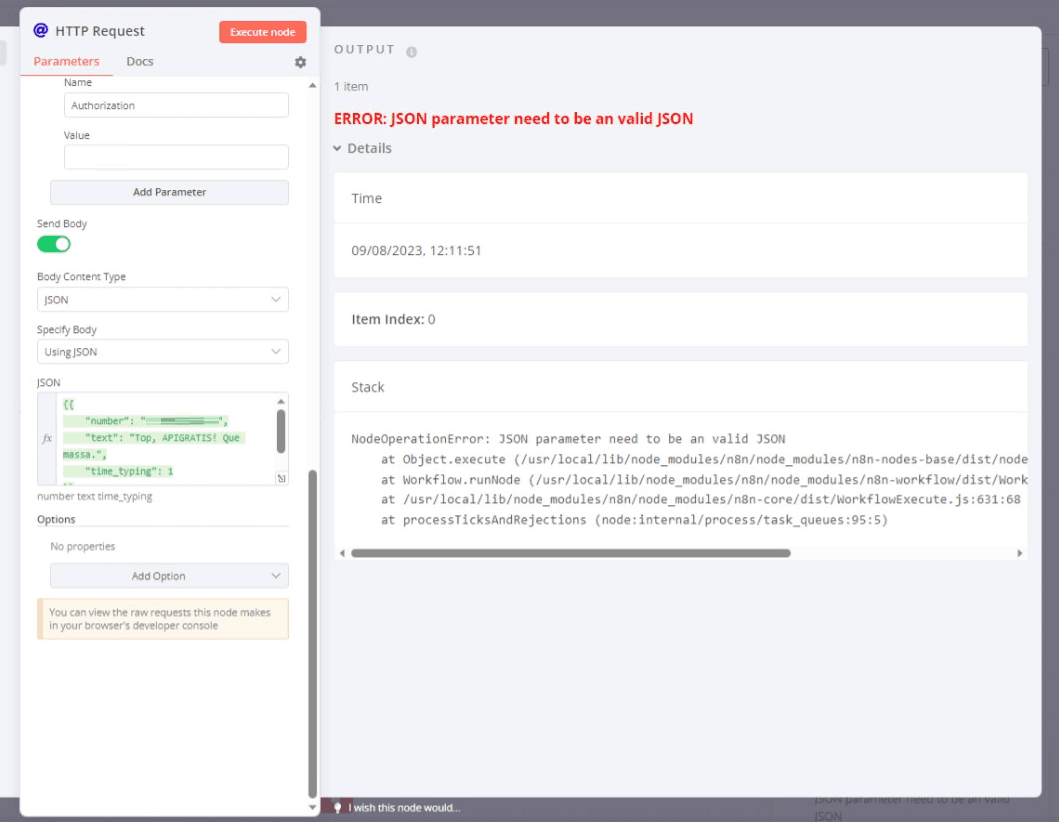
Task: Click the empty Value input field
Action: [x=176, y=157]
